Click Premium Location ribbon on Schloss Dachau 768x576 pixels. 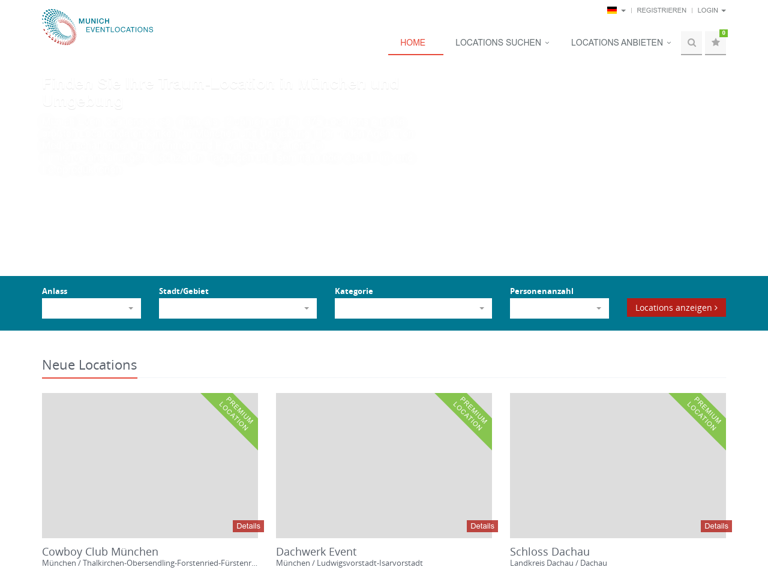pos(704,415)
